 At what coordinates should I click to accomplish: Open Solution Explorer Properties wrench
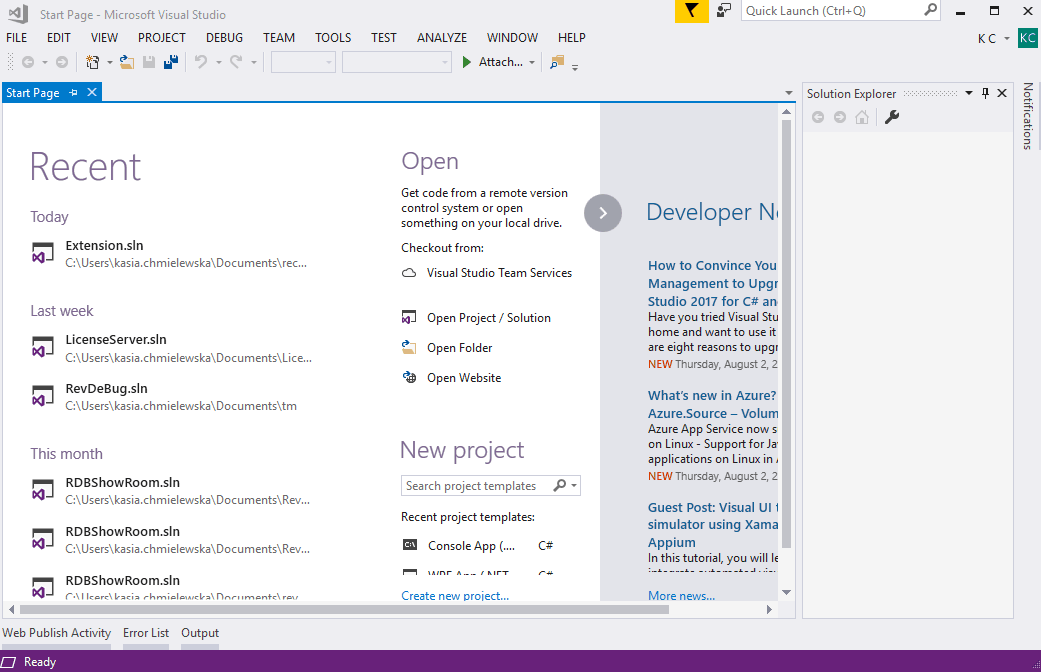click(x=892, y=117)
